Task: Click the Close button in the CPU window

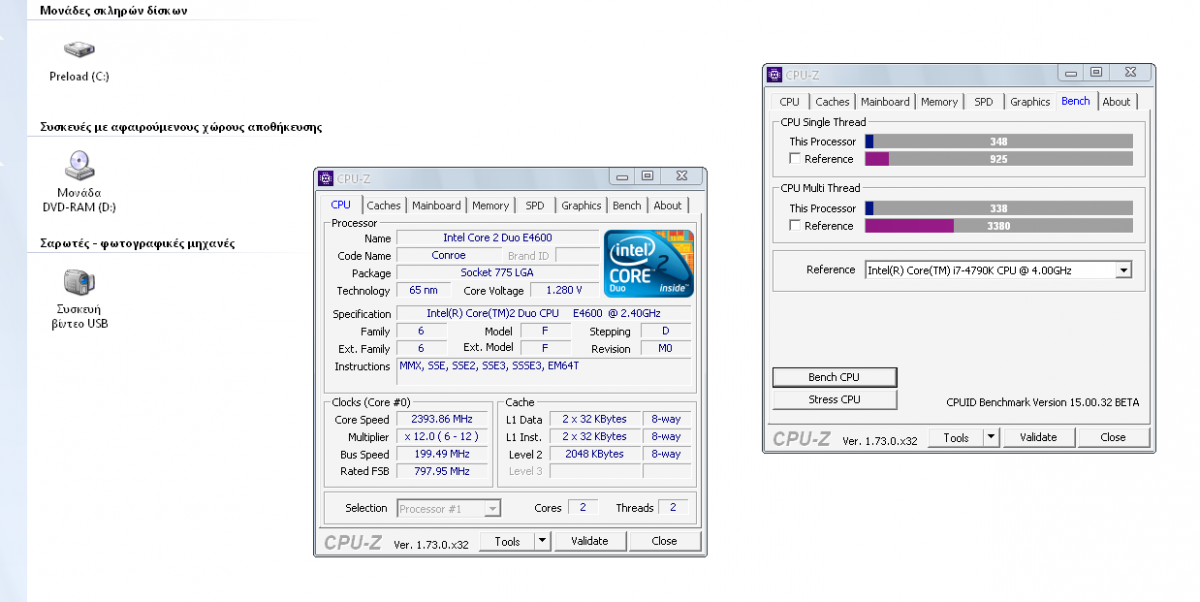Action: click(x=664, y=541)
